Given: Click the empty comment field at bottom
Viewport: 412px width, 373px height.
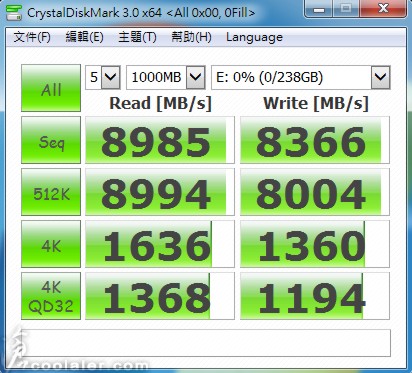Looking at the screenshot, I should click(x=206, y=343).
